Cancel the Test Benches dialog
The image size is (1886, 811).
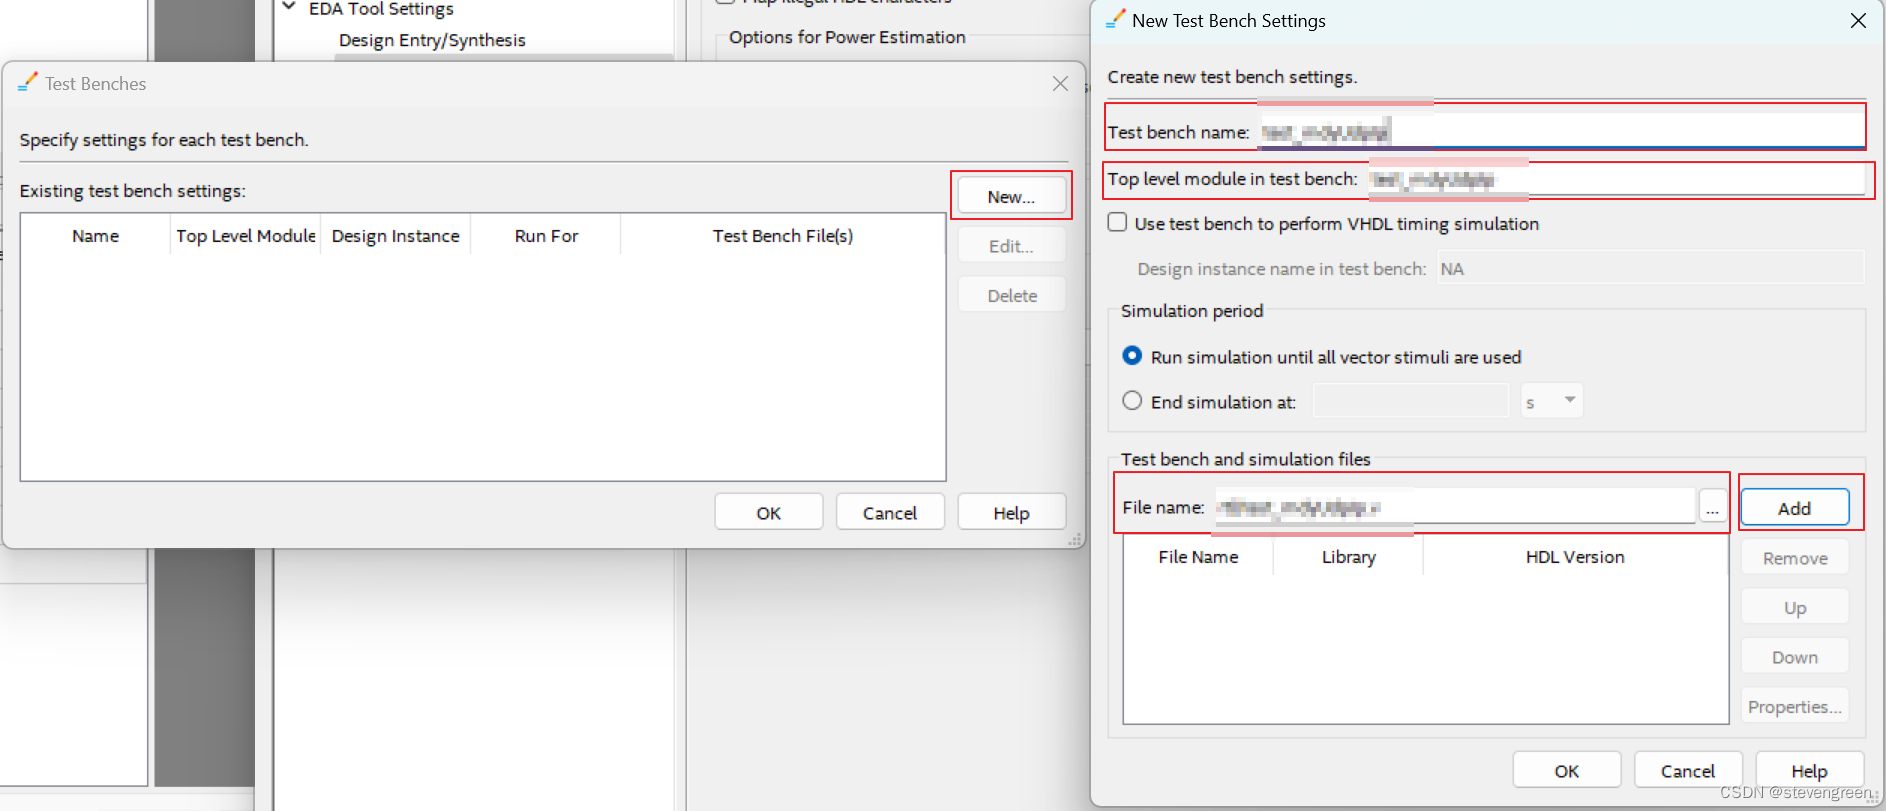click(889, 512)
